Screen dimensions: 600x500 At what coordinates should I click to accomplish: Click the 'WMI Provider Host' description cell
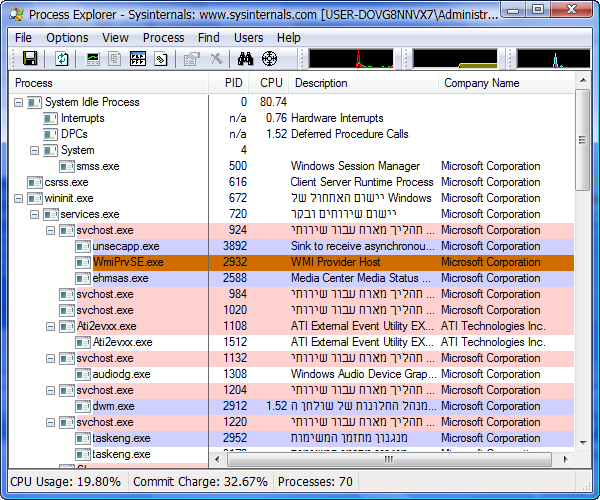(336, 262)
